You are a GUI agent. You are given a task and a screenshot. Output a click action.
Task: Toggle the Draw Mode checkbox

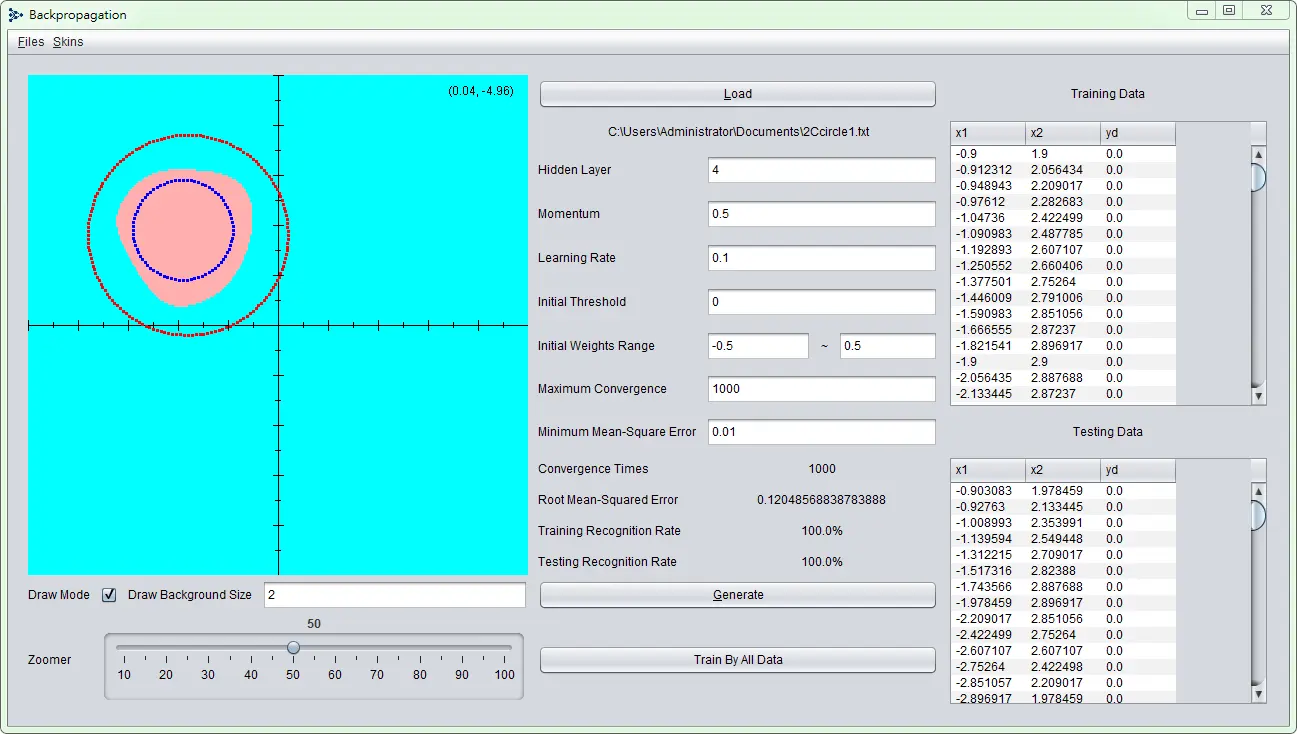pyautogui.click(x=109, y=595)
